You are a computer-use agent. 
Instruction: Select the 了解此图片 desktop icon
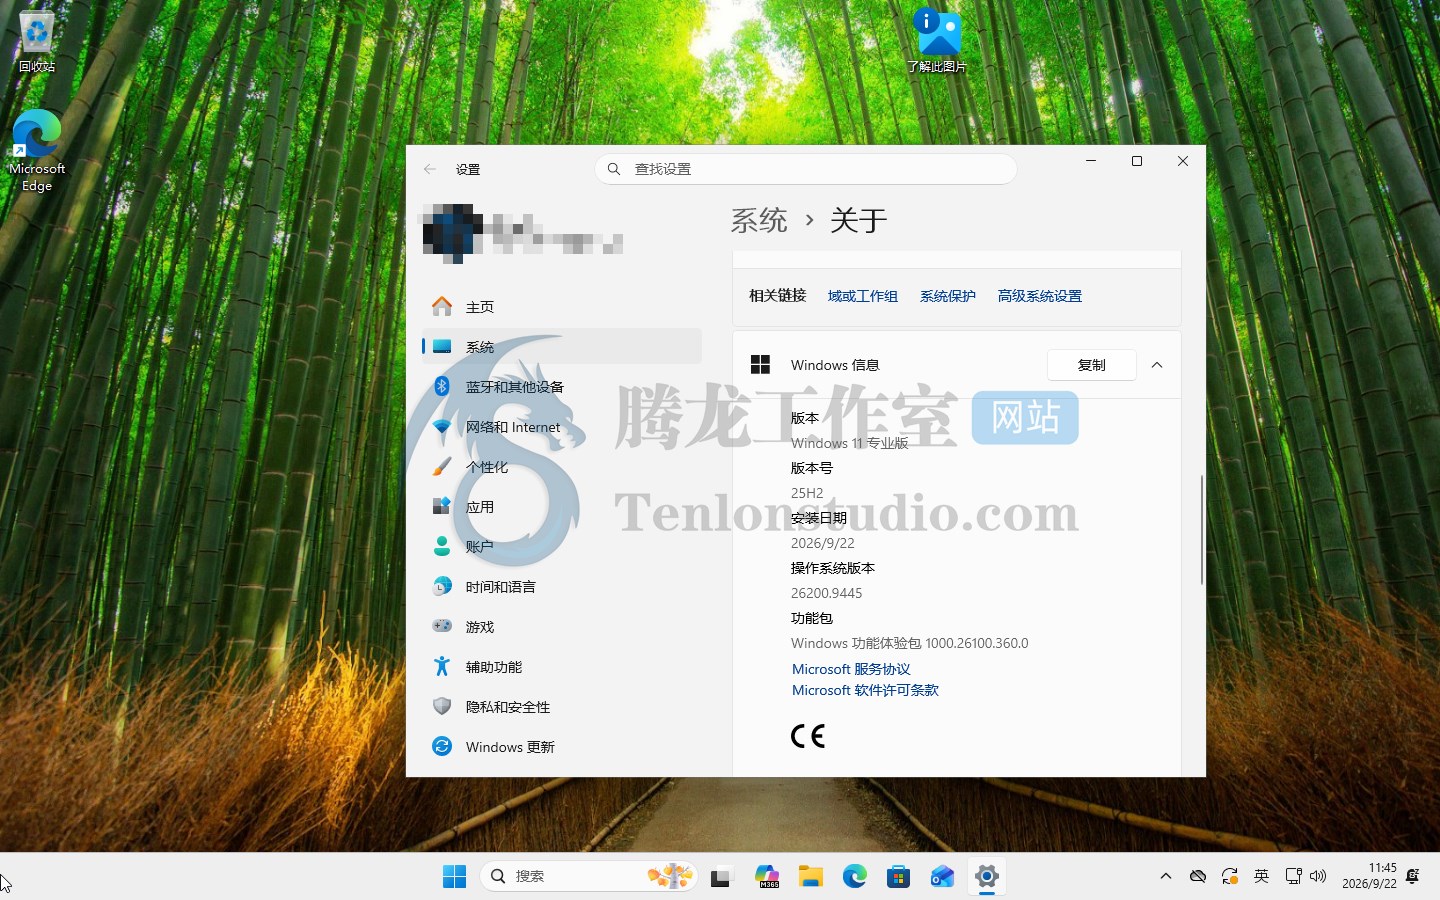[937, 42]
